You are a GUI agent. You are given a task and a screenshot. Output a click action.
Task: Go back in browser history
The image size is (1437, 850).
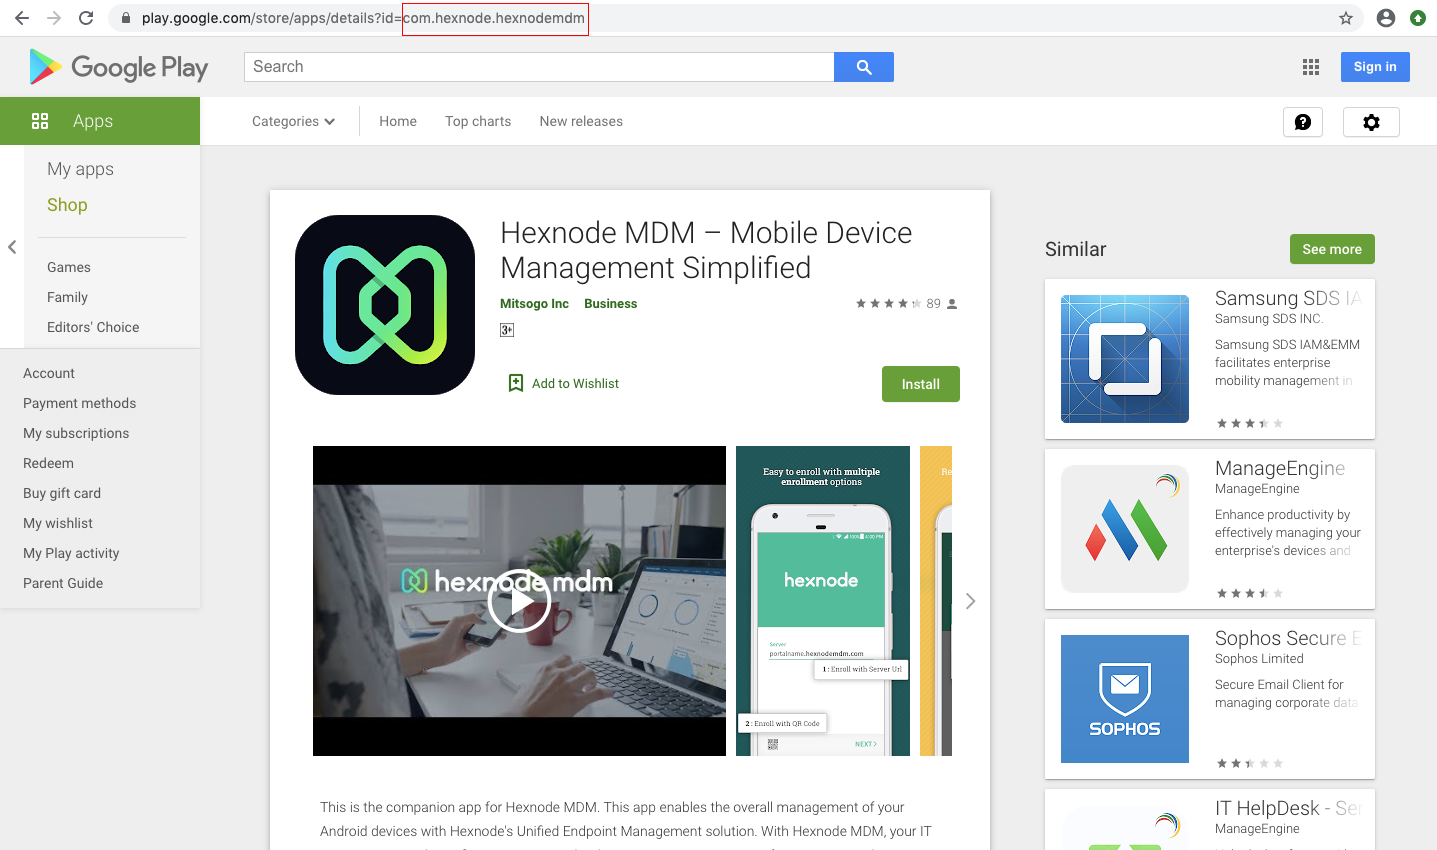[x=22, y=18]
